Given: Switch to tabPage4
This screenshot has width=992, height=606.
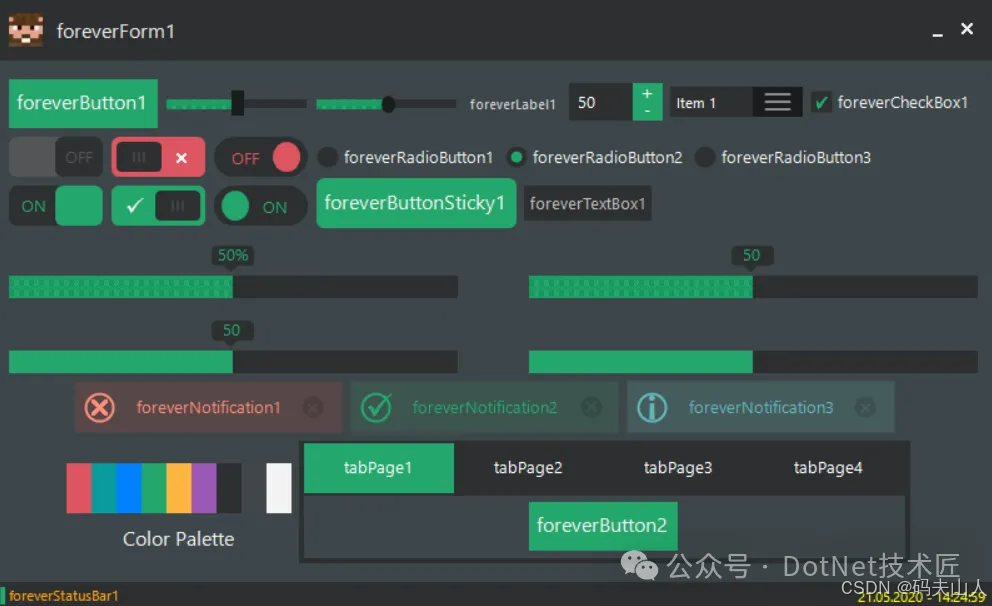Looking at the screenshot, I should [828, 468].
